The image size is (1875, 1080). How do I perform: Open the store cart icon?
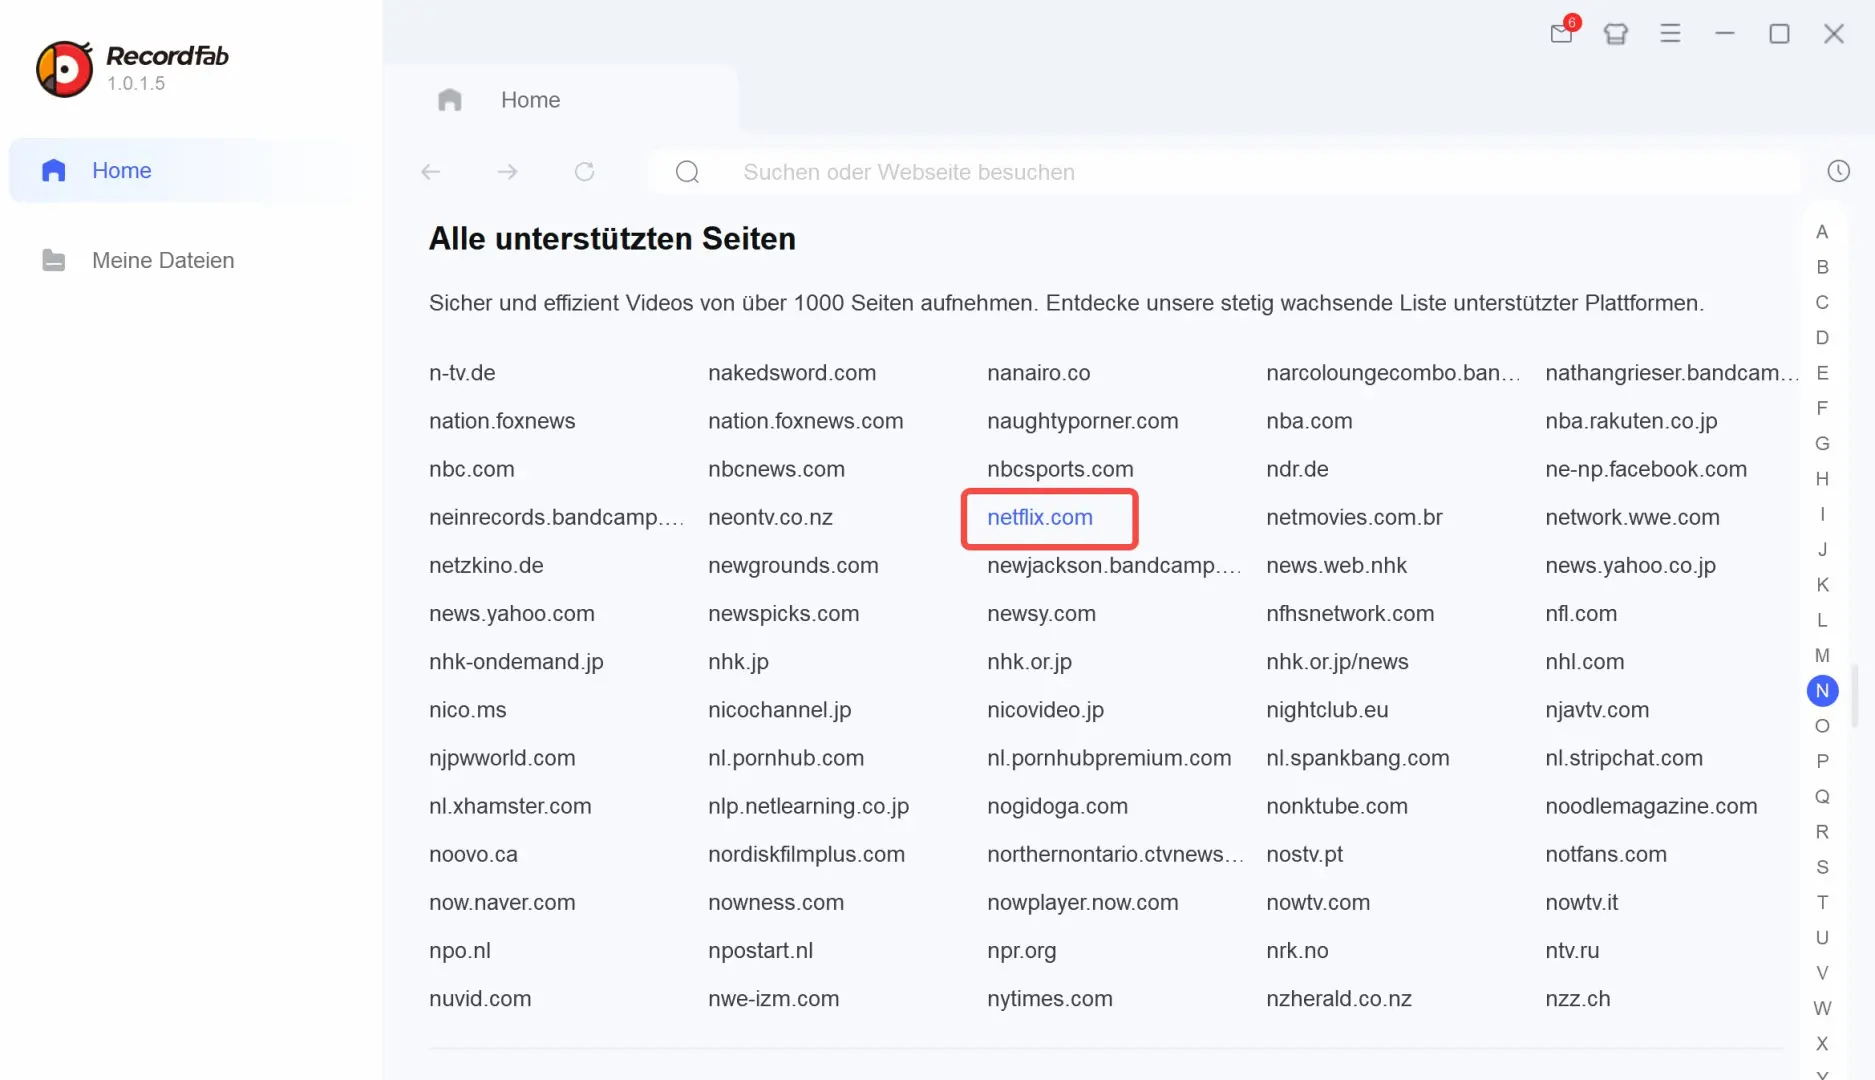point(1616,34)
